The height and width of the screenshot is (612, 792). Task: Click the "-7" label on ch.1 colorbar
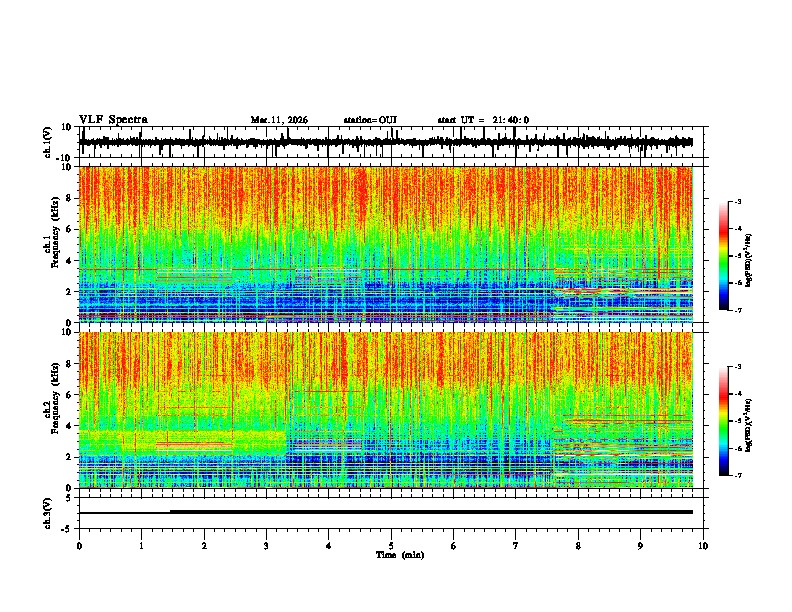click(x=738, y=310)
